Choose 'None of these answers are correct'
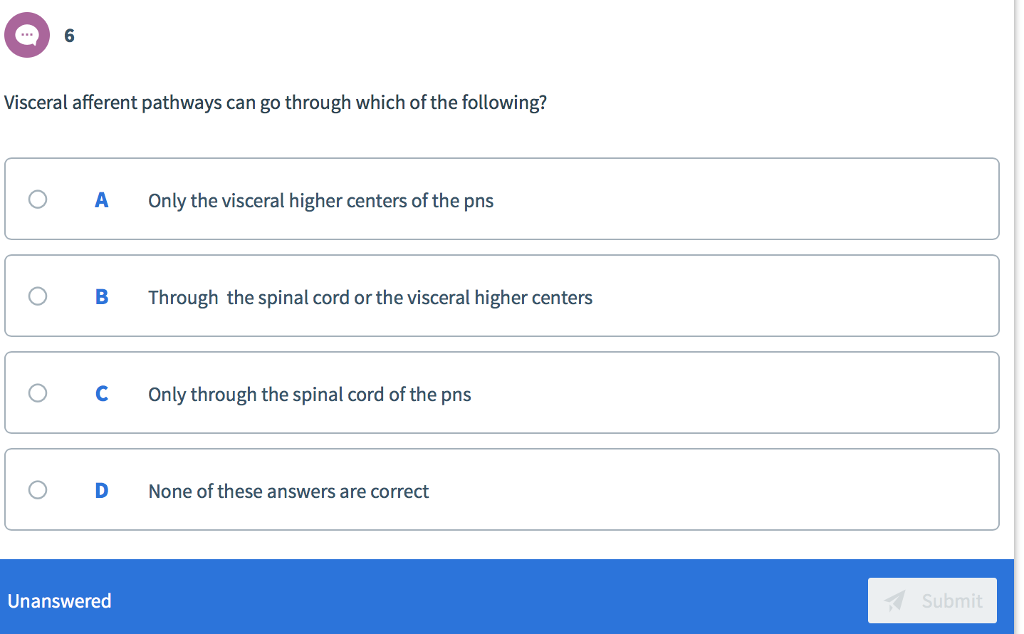This screenshot has height=634, width=1024. [288, 491]
